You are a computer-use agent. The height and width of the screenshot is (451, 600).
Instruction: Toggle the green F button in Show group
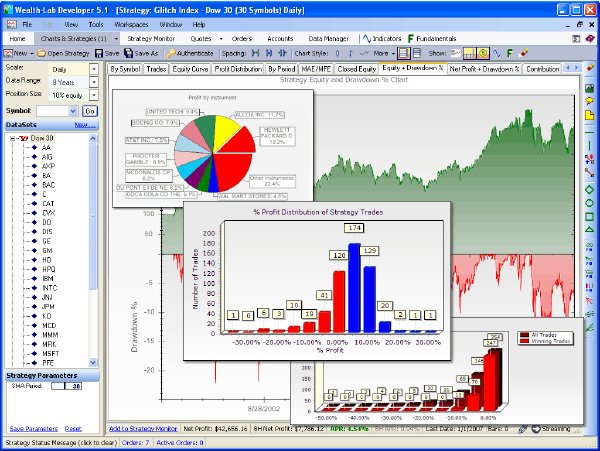pyautogui.click(x=510, y=53)
